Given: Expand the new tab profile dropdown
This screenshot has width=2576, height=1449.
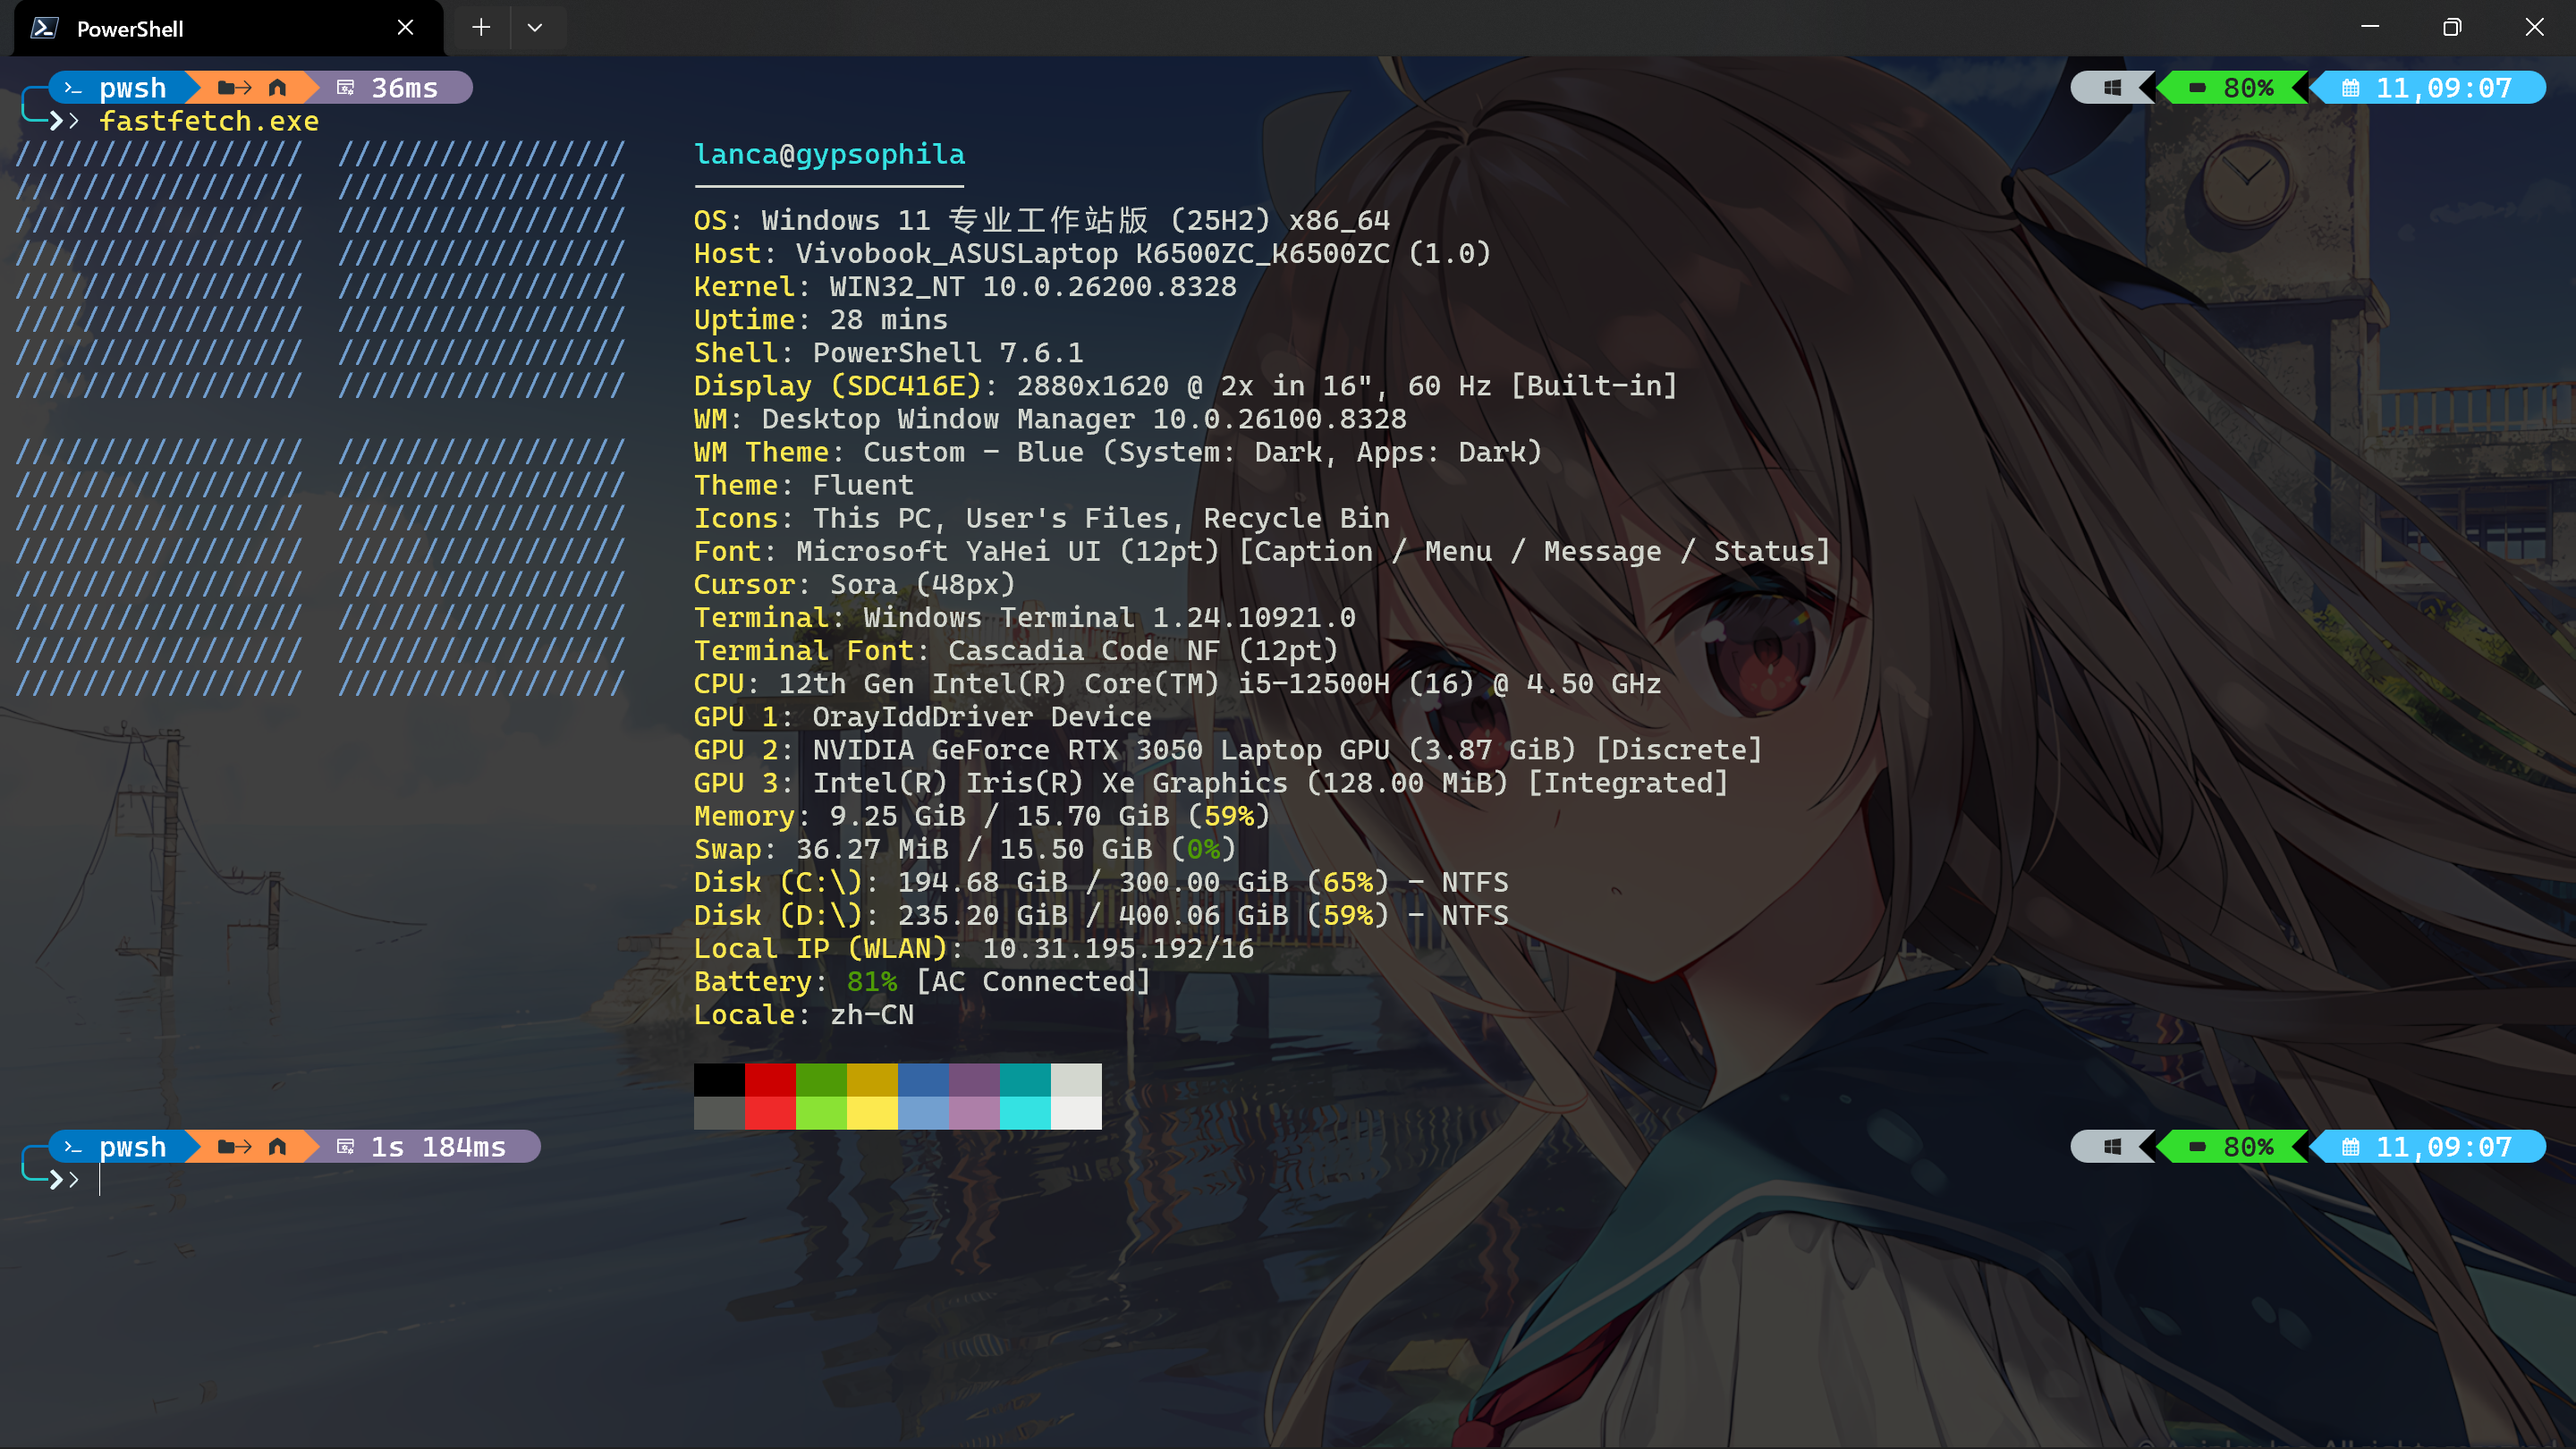Looking at the screenshot, I should [535, 28].
